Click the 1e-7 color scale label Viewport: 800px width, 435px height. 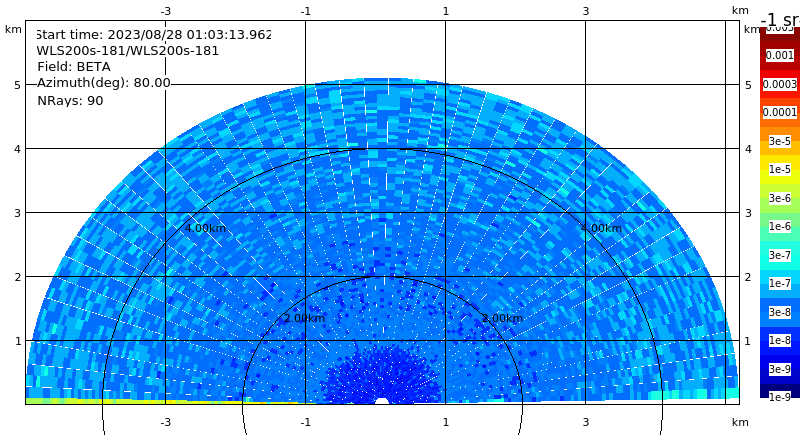click(780, 283)
